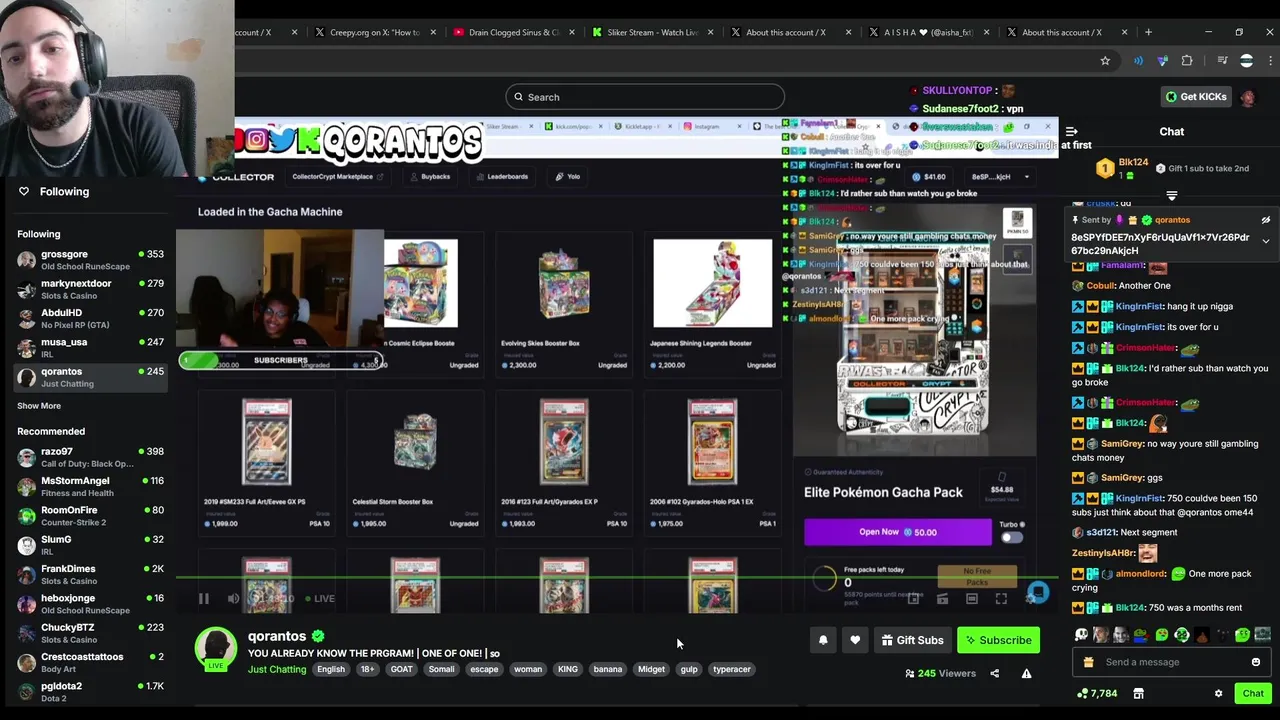Click purple Open Now 50.00 button
The image size is (1280, 720).
[x=898, y=532]
